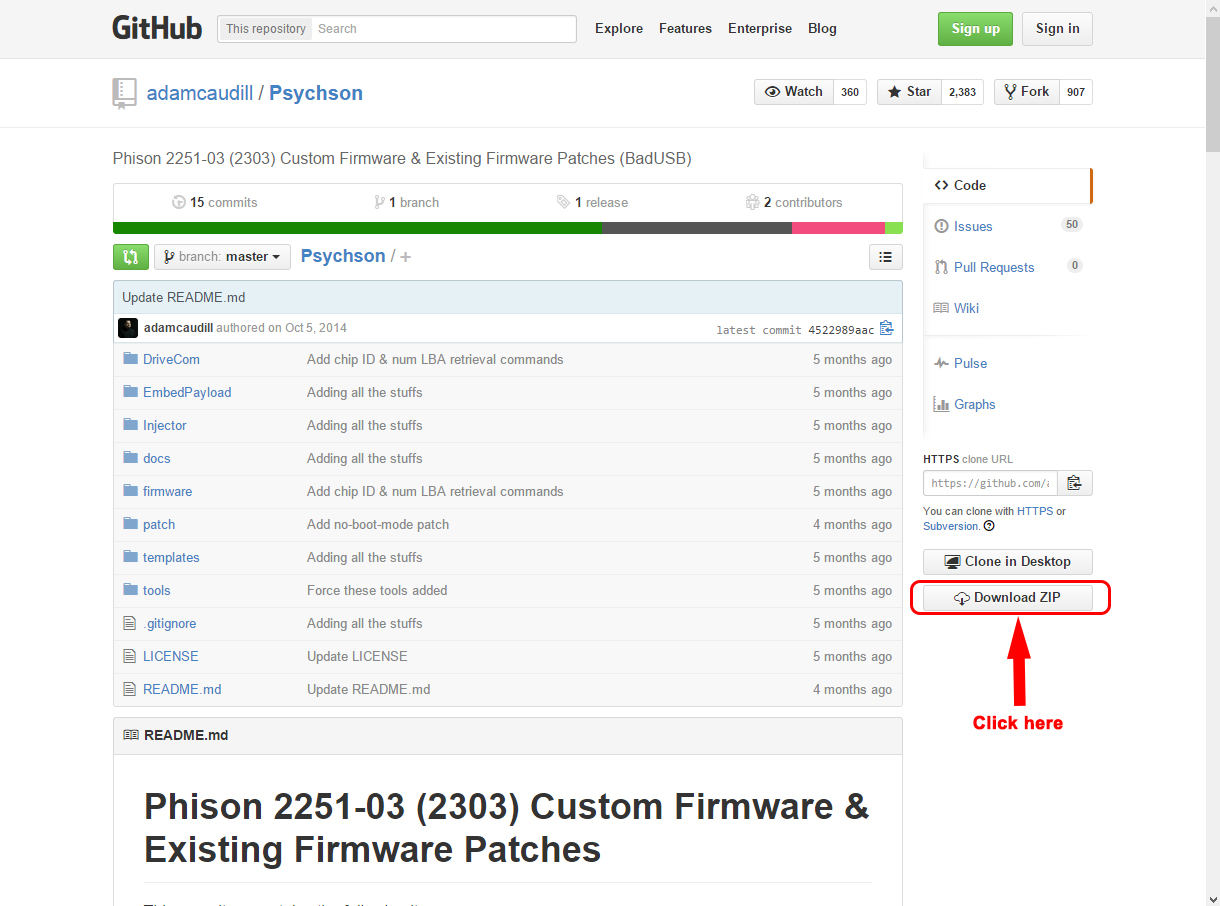
Task: Open the branch: master dropdown
Action: click(222, 257)
